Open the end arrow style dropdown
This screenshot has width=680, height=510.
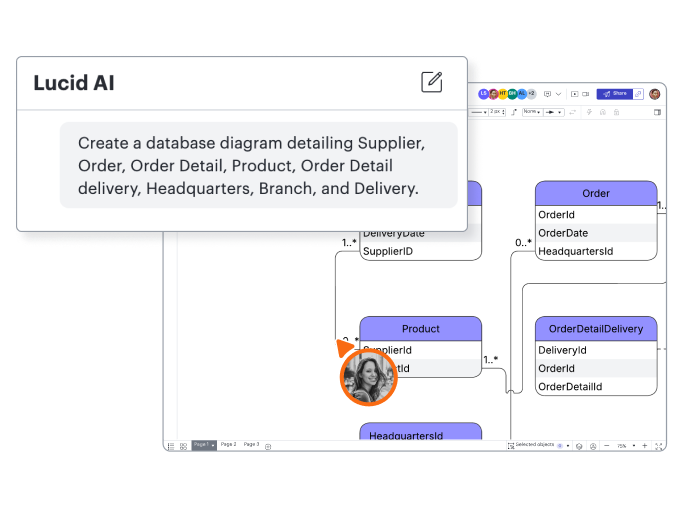[x=554, y=112]
